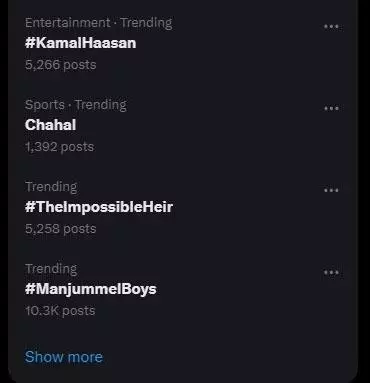Screen dimensions: 370x383
Task: Click Show more trends link
Action: pyautogui.click(x=64, y=357)
